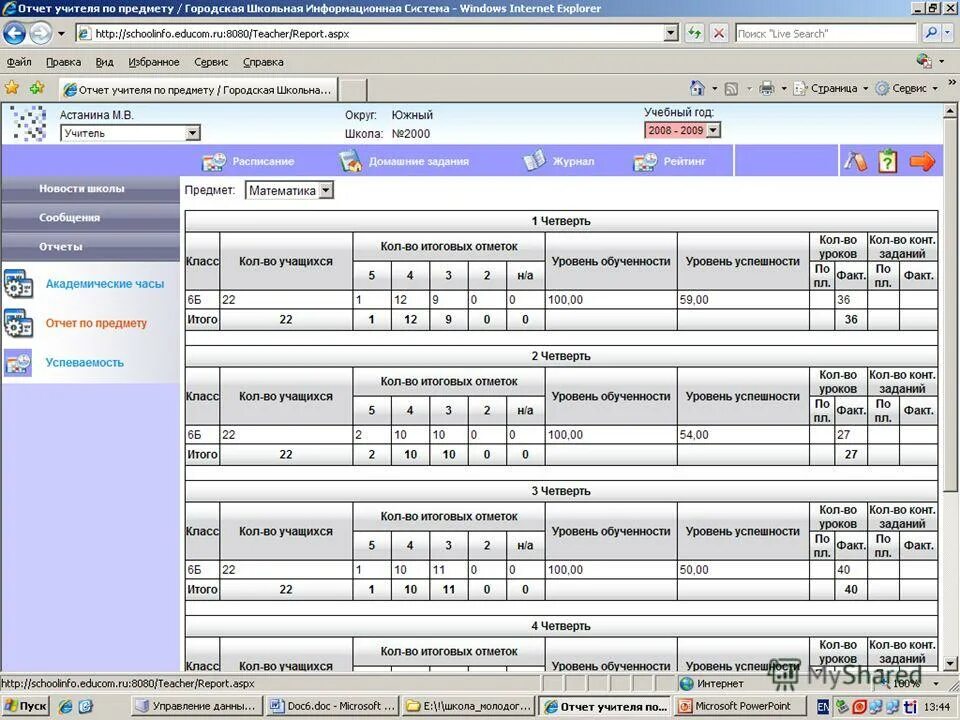Click the Пуск start button
The width and height of the screenshot is (960, 720).
pyautogui.click(x=25, y=706)
